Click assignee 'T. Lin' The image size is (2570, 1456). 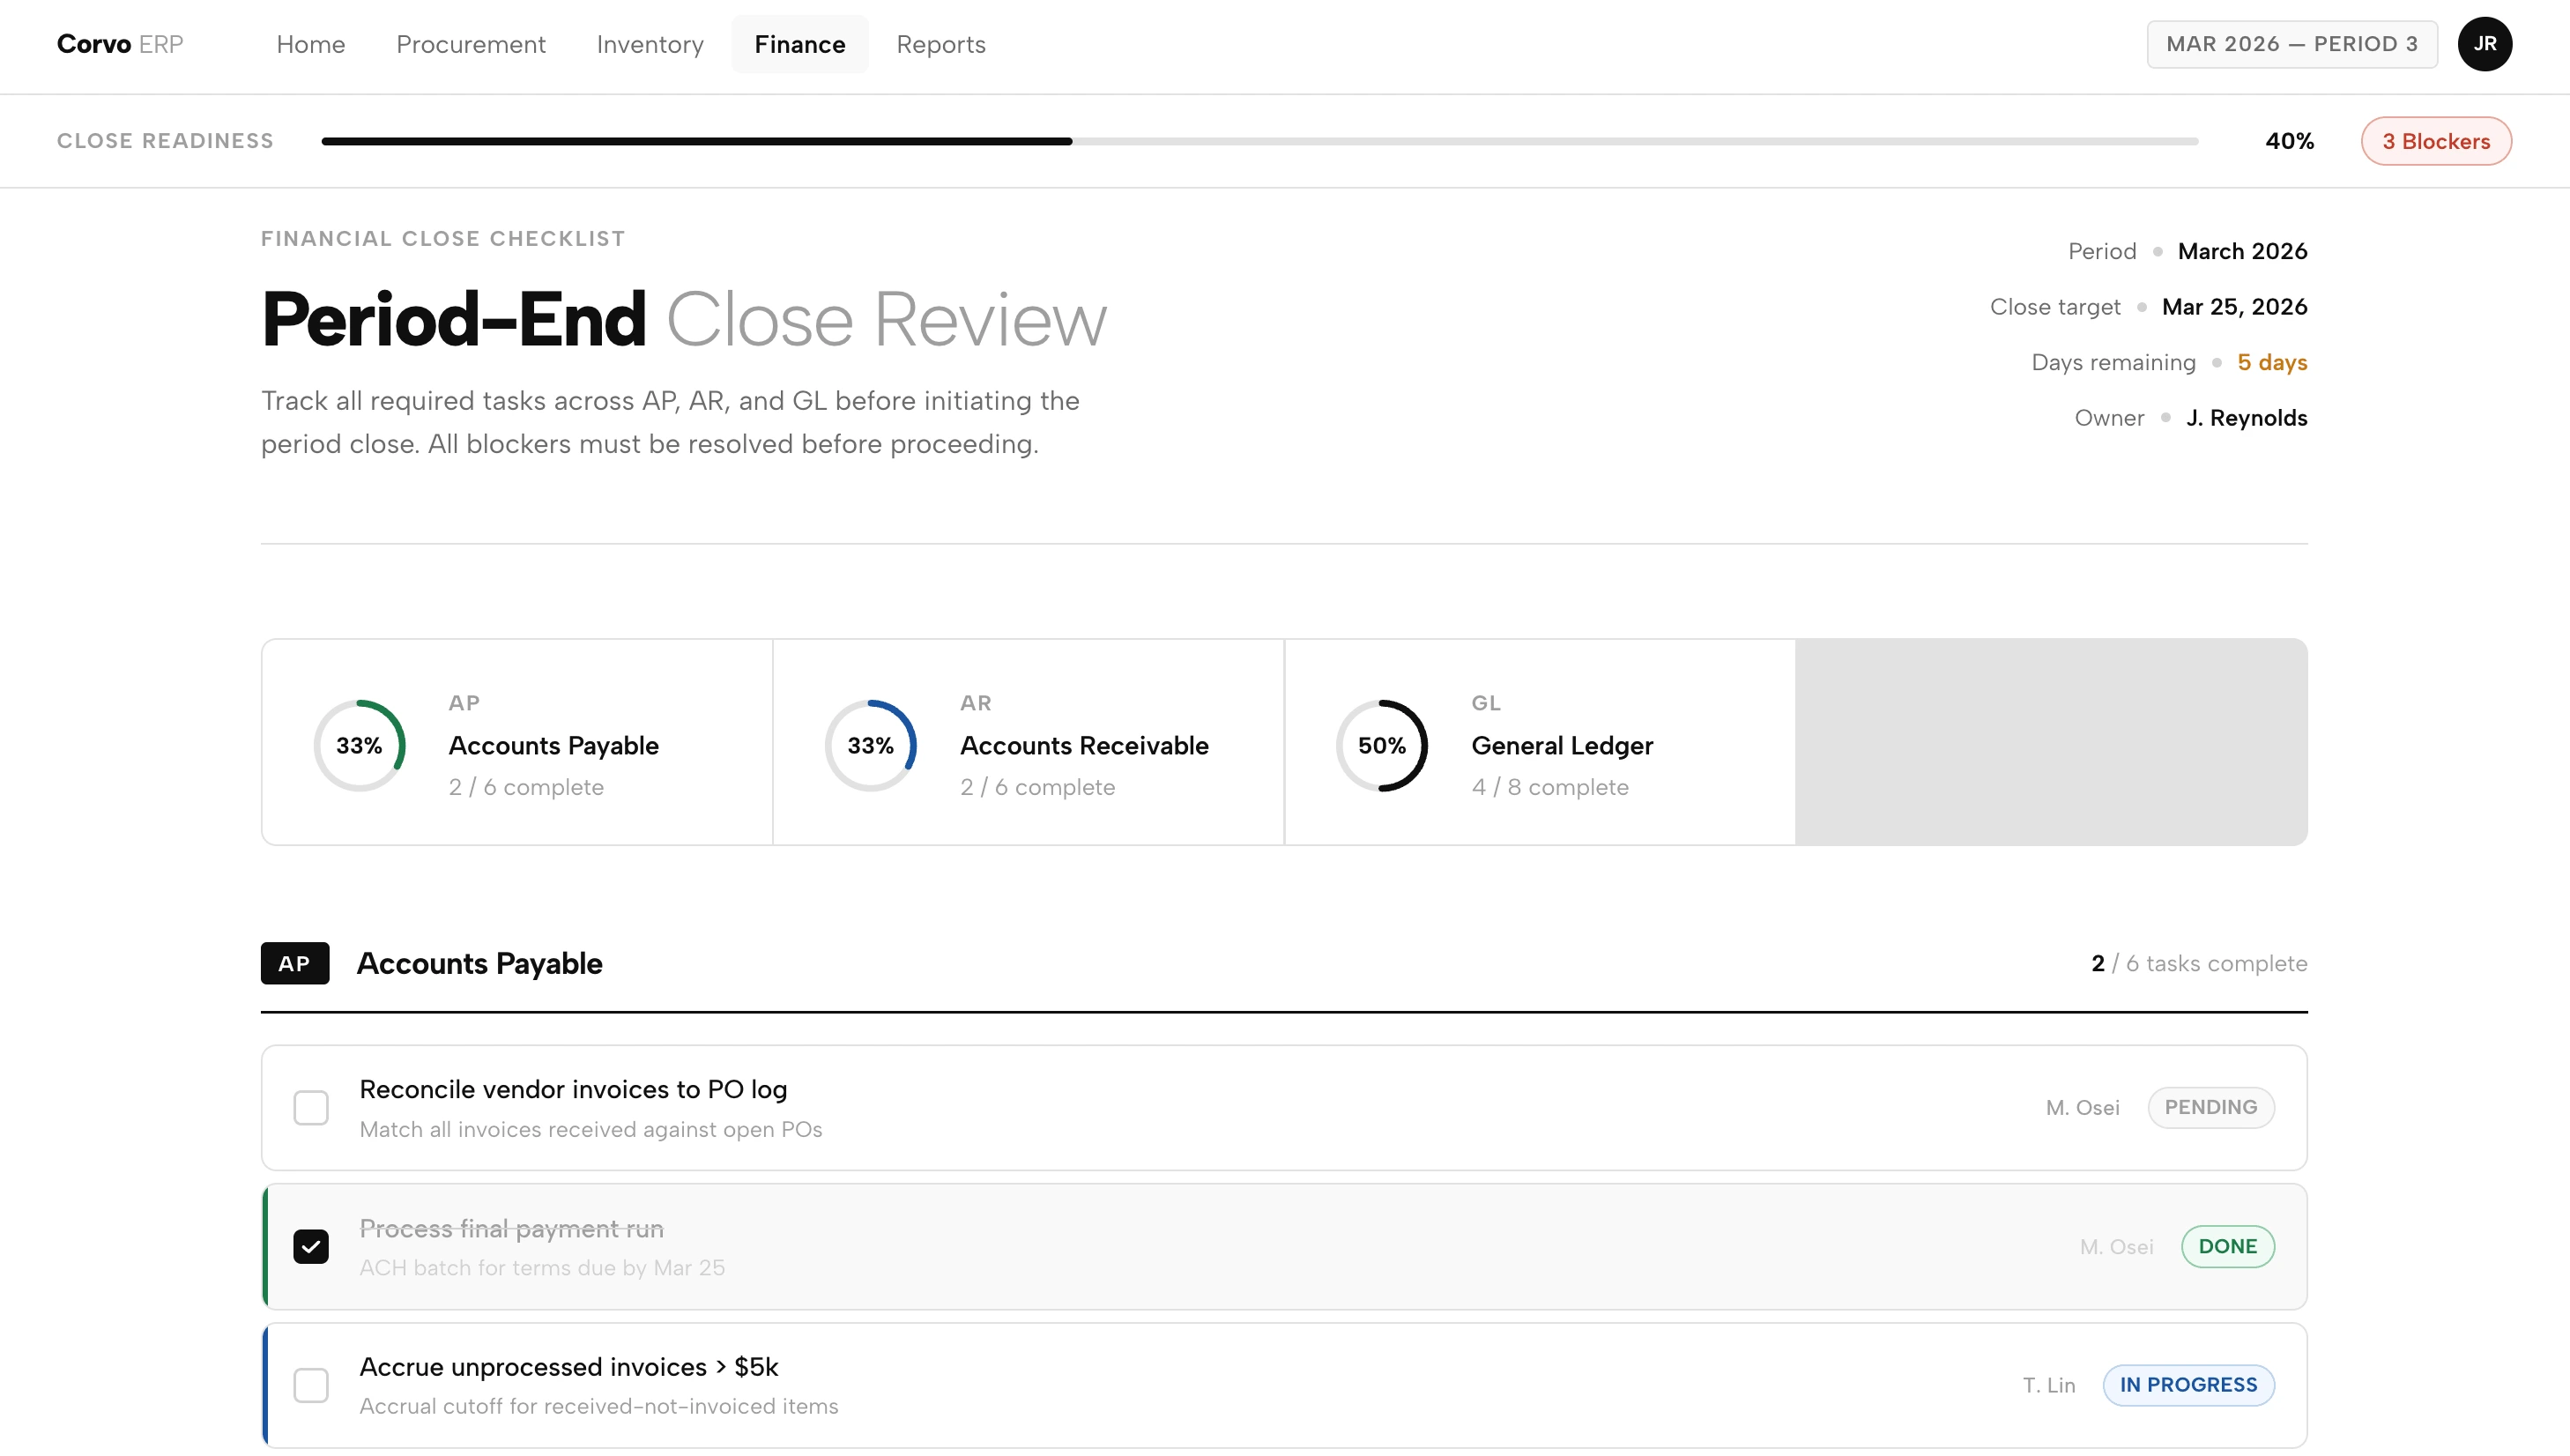[2049, 1385]
